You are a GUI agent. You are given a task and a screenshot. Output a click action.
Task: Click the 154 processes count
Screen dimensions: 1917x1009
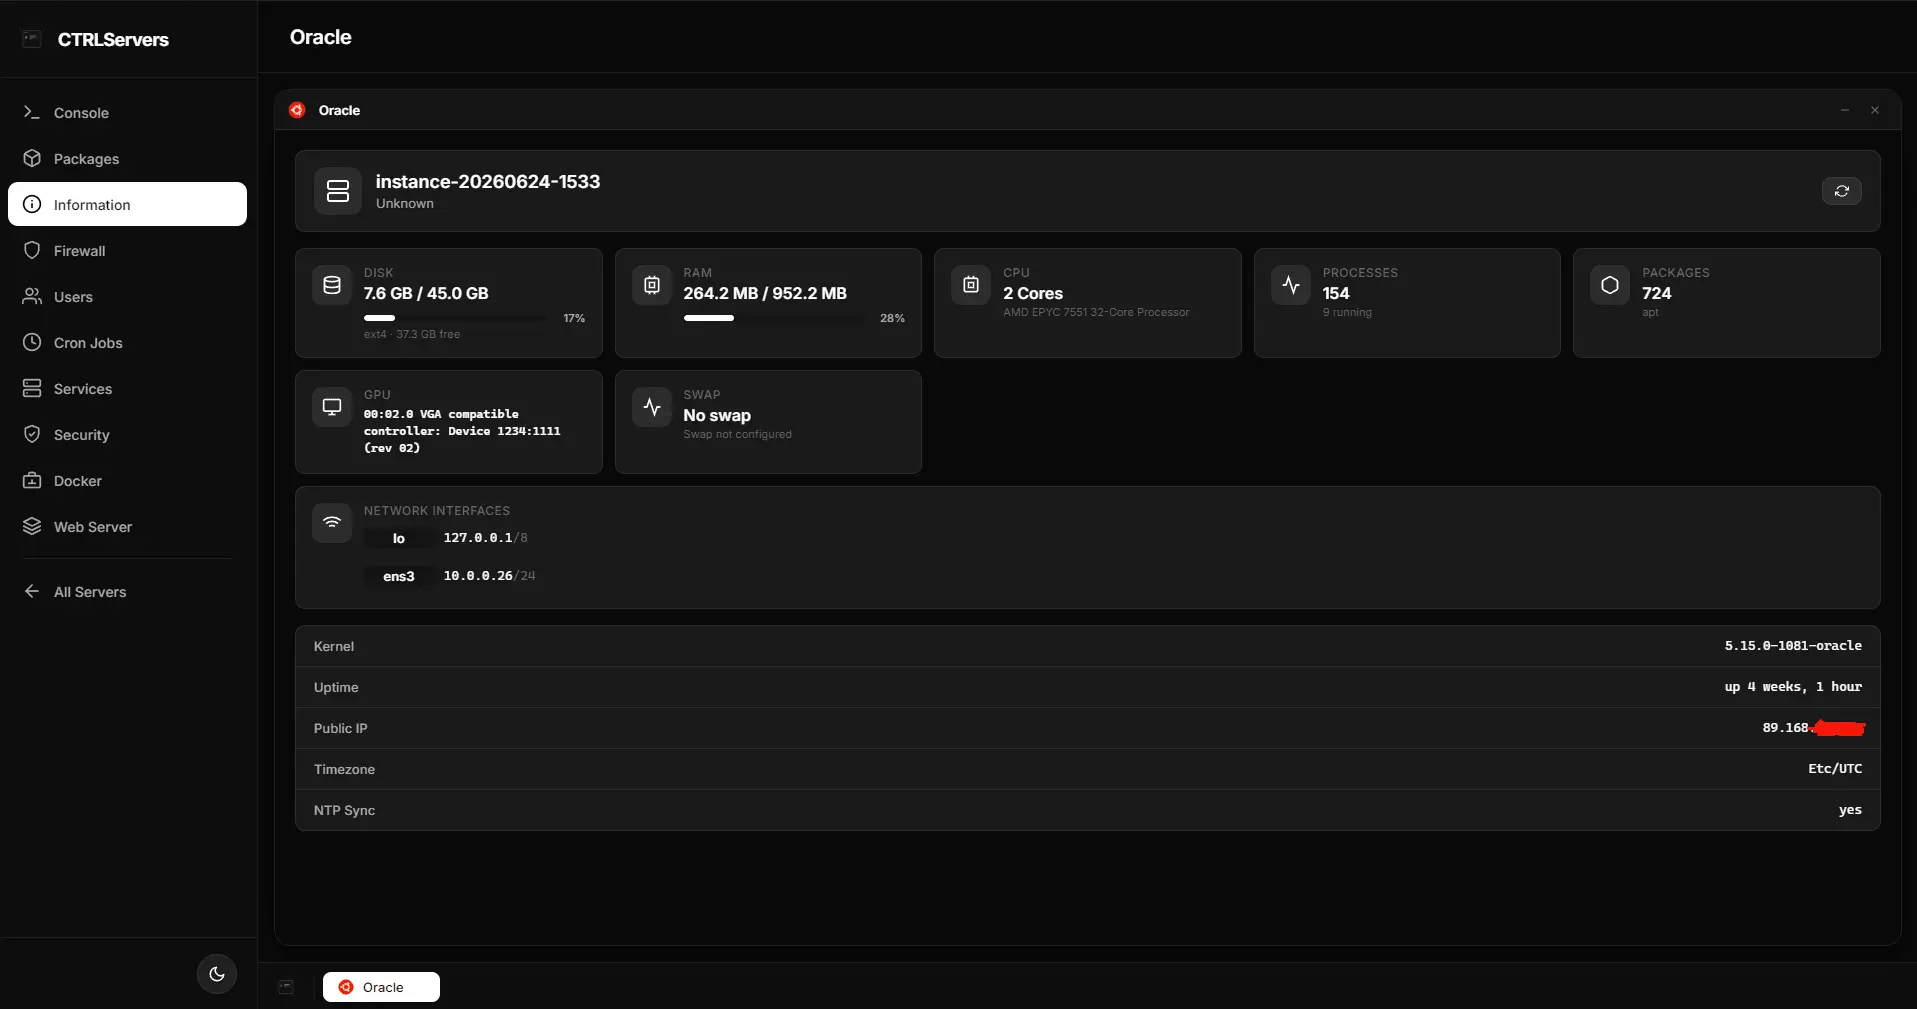(1336, 293)
